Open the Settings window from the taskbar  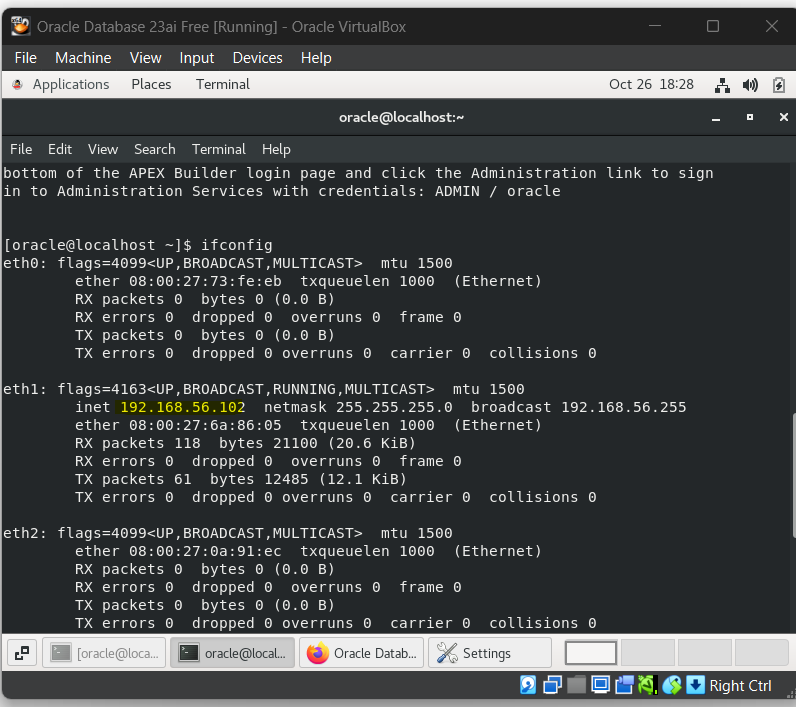point(489,653)
